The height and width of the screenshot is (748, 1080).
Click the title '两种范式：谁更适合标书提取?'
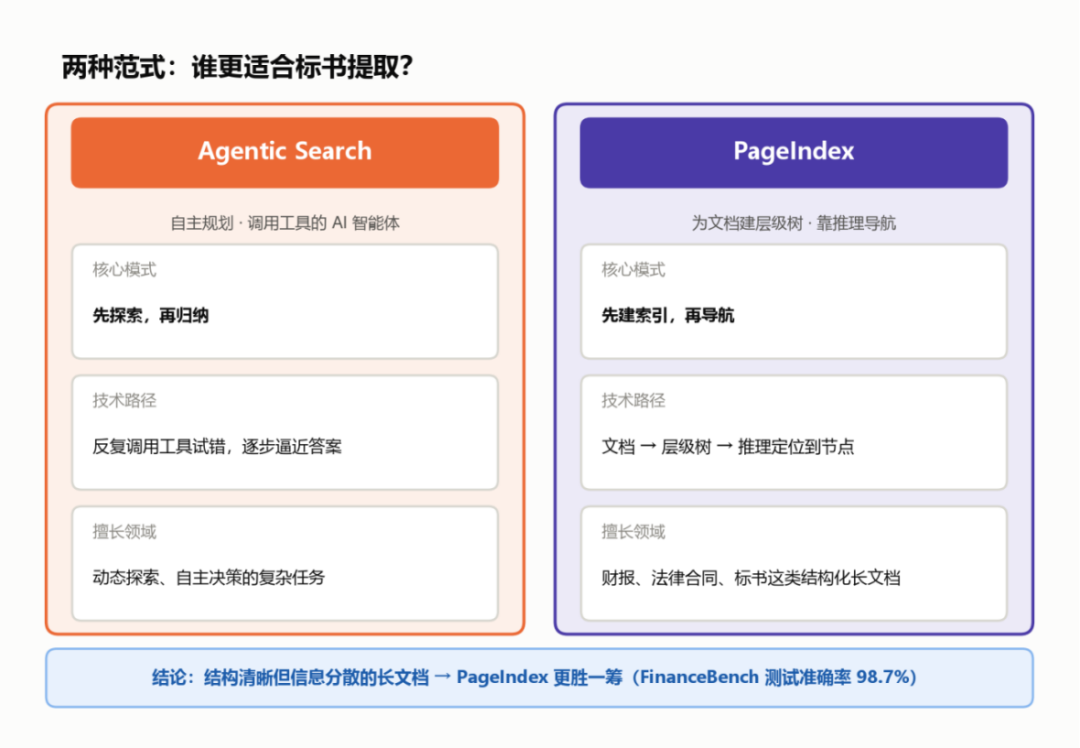[237, 67]
